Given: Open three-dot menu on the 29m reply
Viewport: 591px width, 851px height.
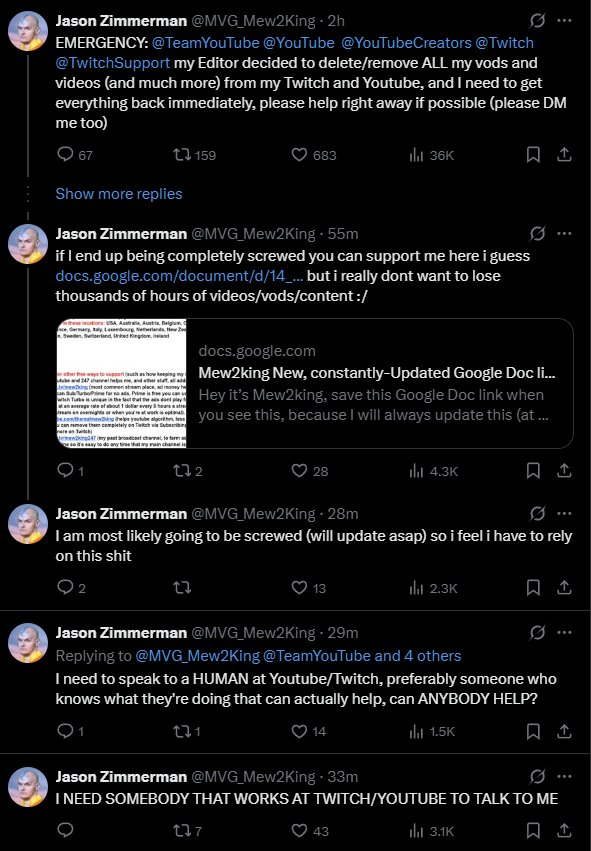Looking at the screenshot, I should click(564, 632).
